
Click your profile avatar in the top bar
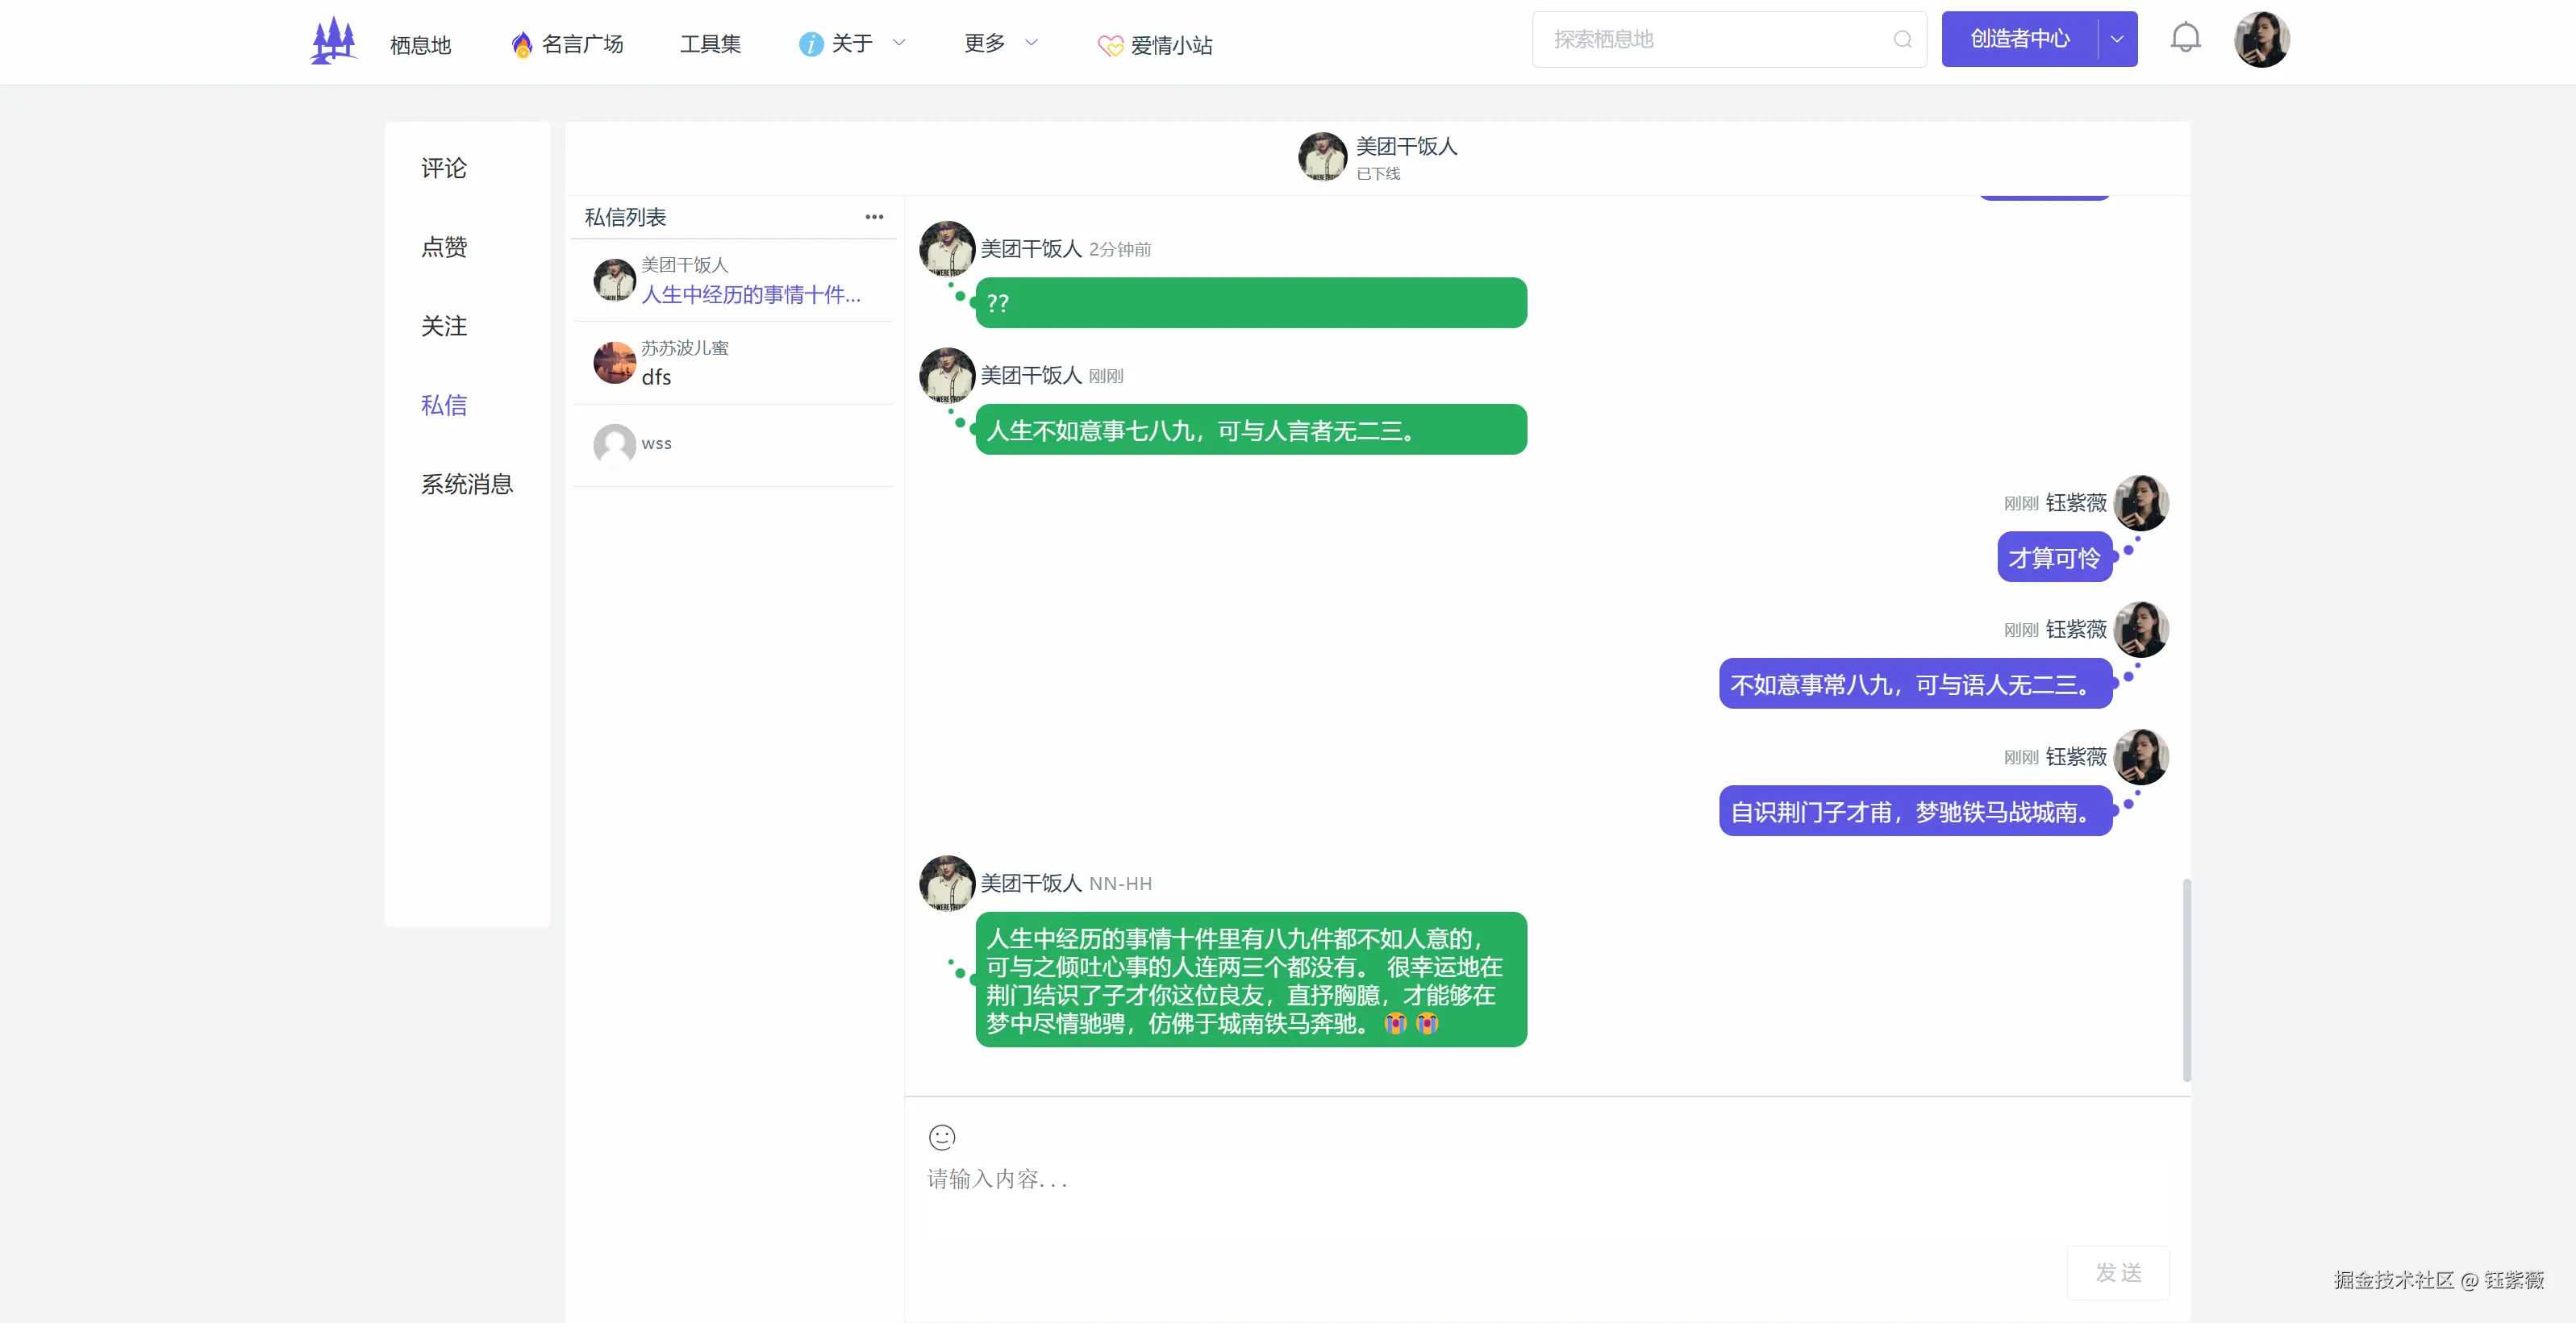click(2263, 39)
